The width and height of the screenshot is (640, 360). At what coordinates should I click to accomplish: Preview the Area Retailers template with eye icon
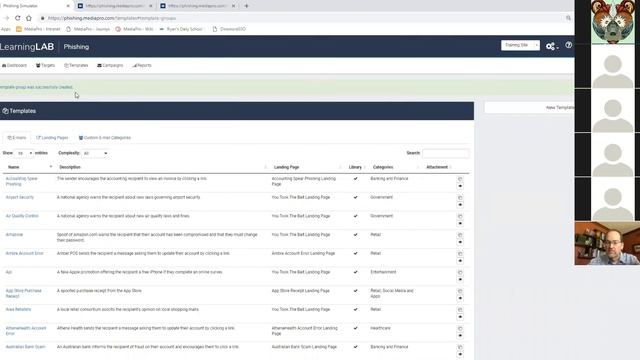(460, 317)
